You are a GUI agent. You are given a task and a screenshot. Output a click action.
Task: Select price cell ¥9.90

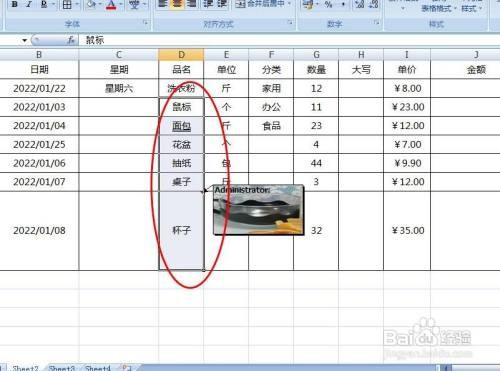pos(407,163)
